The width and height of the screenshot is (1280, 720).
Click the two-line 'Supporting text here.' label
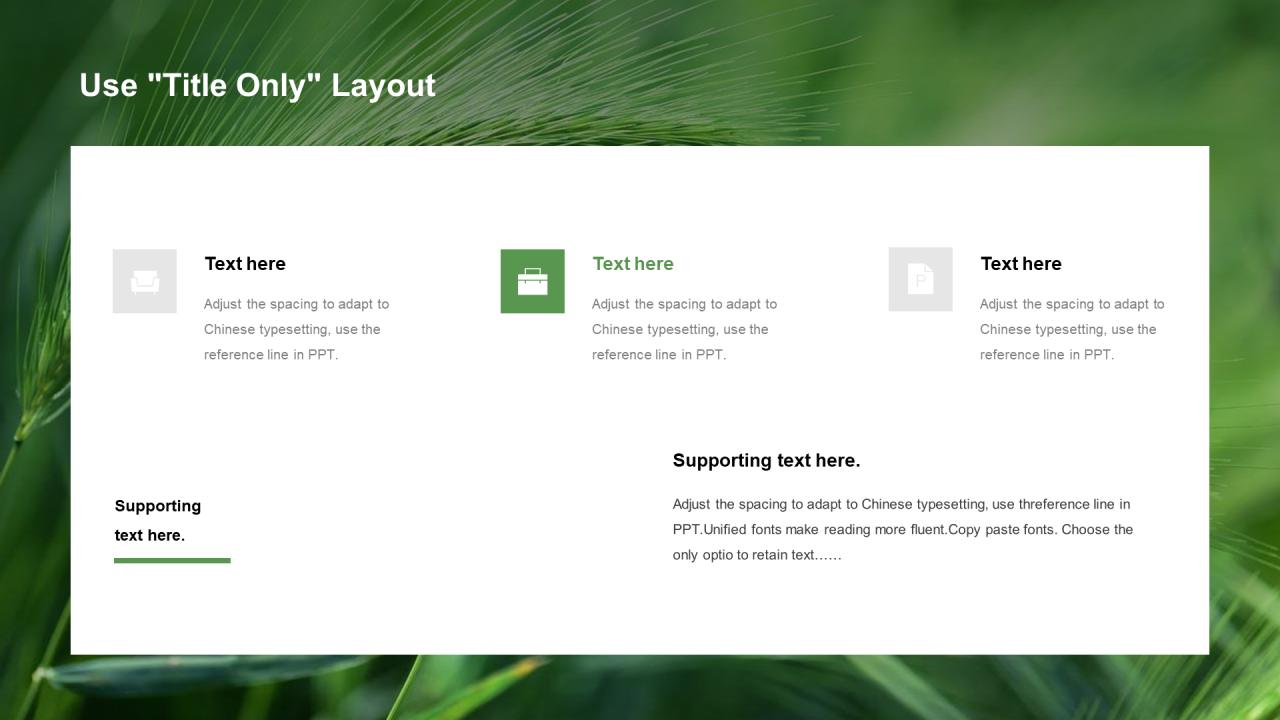(158, 520)
